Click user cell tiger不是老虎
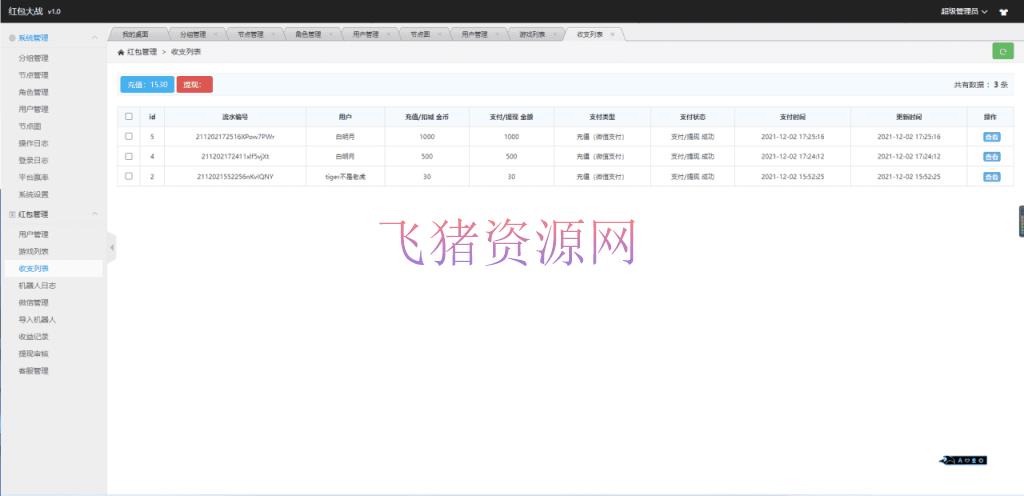Image resolution: width=1024 pixels, height=496 pixels. pos(345,177)
